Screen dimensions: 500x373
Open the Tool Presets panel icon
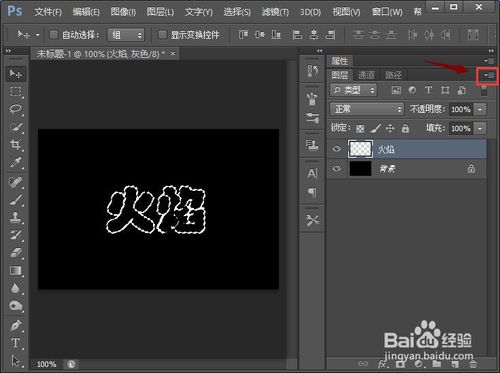(x=312, y=220)
